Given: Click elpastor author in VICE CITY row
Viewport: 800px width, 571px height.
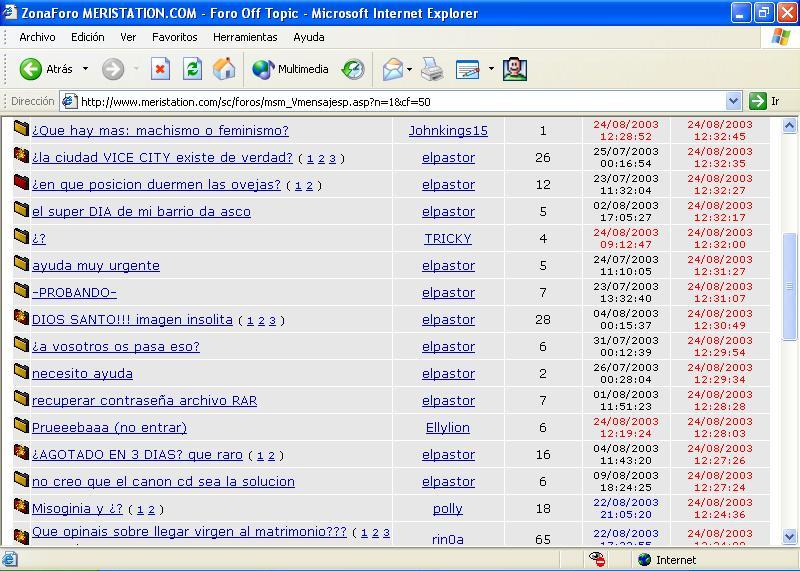Looking at the screenshot, I should click(x=448, y=158).
